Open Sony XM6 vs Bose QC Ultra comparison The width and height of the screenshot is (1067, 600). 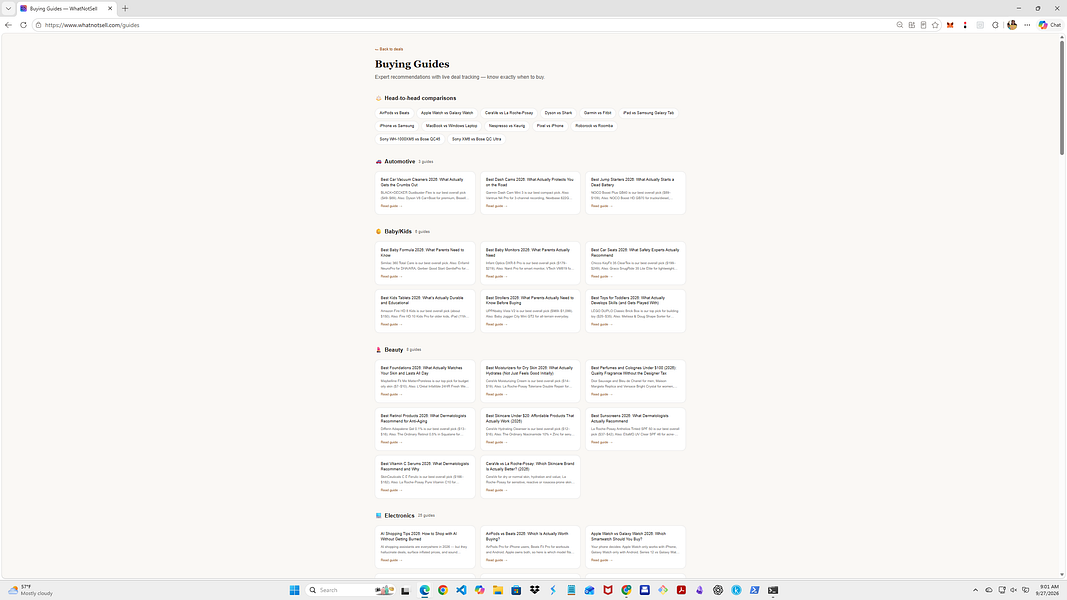pos(476,139)
